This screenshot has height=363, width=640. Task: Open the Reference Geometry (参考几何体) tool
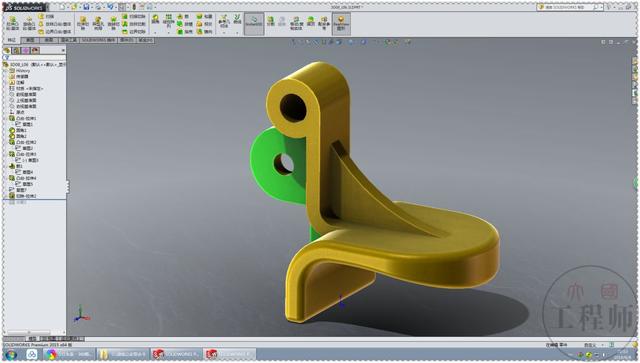coord(224,22)
